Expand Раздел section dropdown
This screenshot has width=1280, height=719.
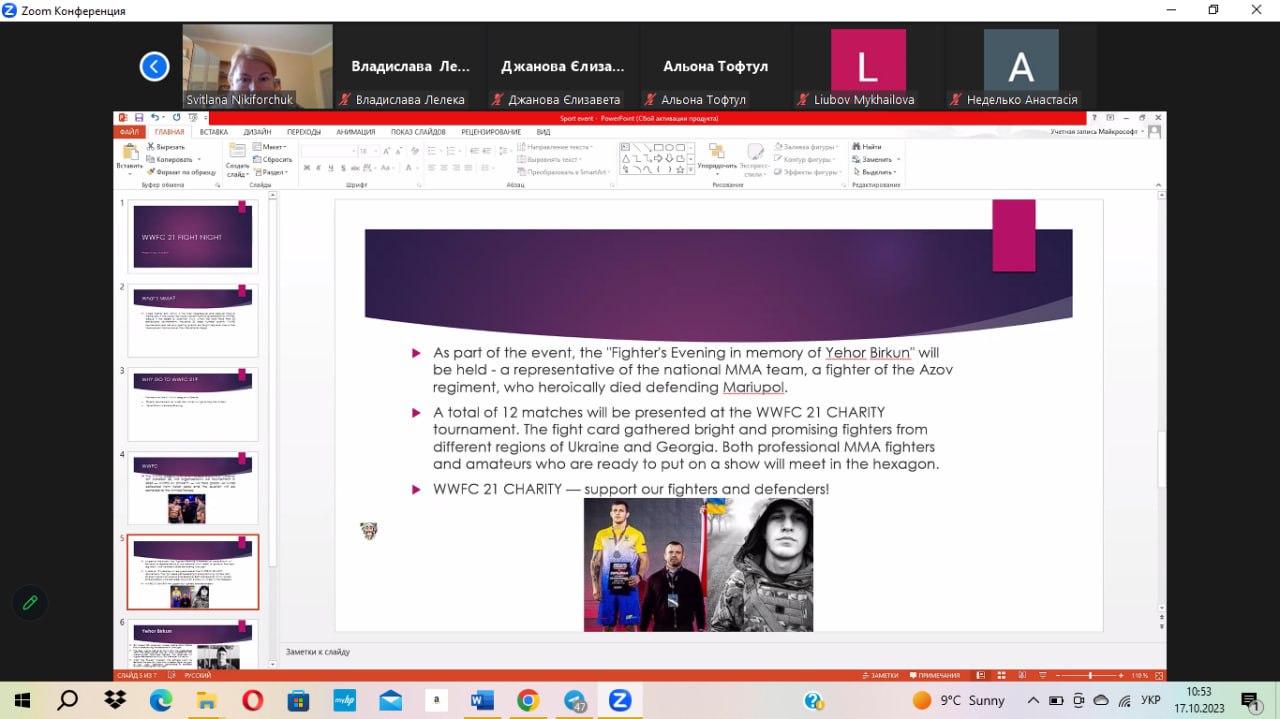[x=271, y=172]
